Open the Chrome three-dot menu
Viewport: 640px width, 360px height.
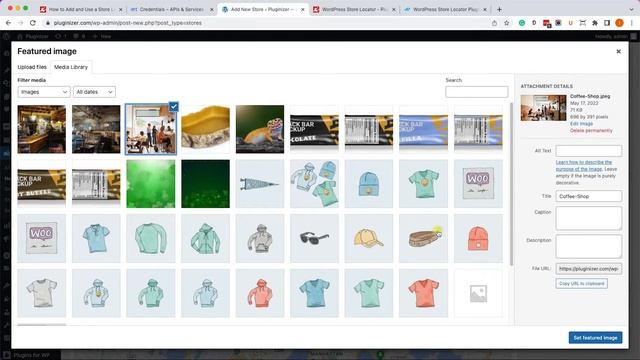[x=631, y=23]
